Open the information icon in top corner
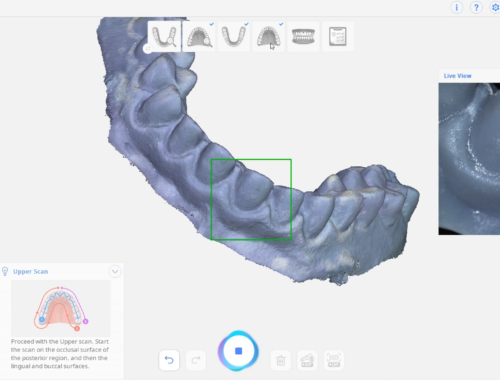Screen dimensions: 500x380 (457, 7)
